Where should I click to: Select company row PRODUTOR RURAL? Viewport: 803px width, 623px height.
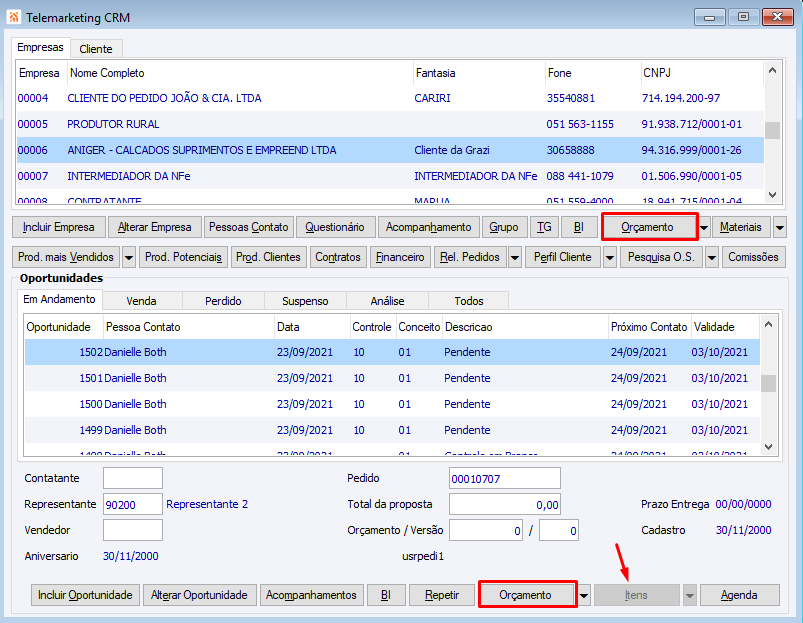coord(113,124)
